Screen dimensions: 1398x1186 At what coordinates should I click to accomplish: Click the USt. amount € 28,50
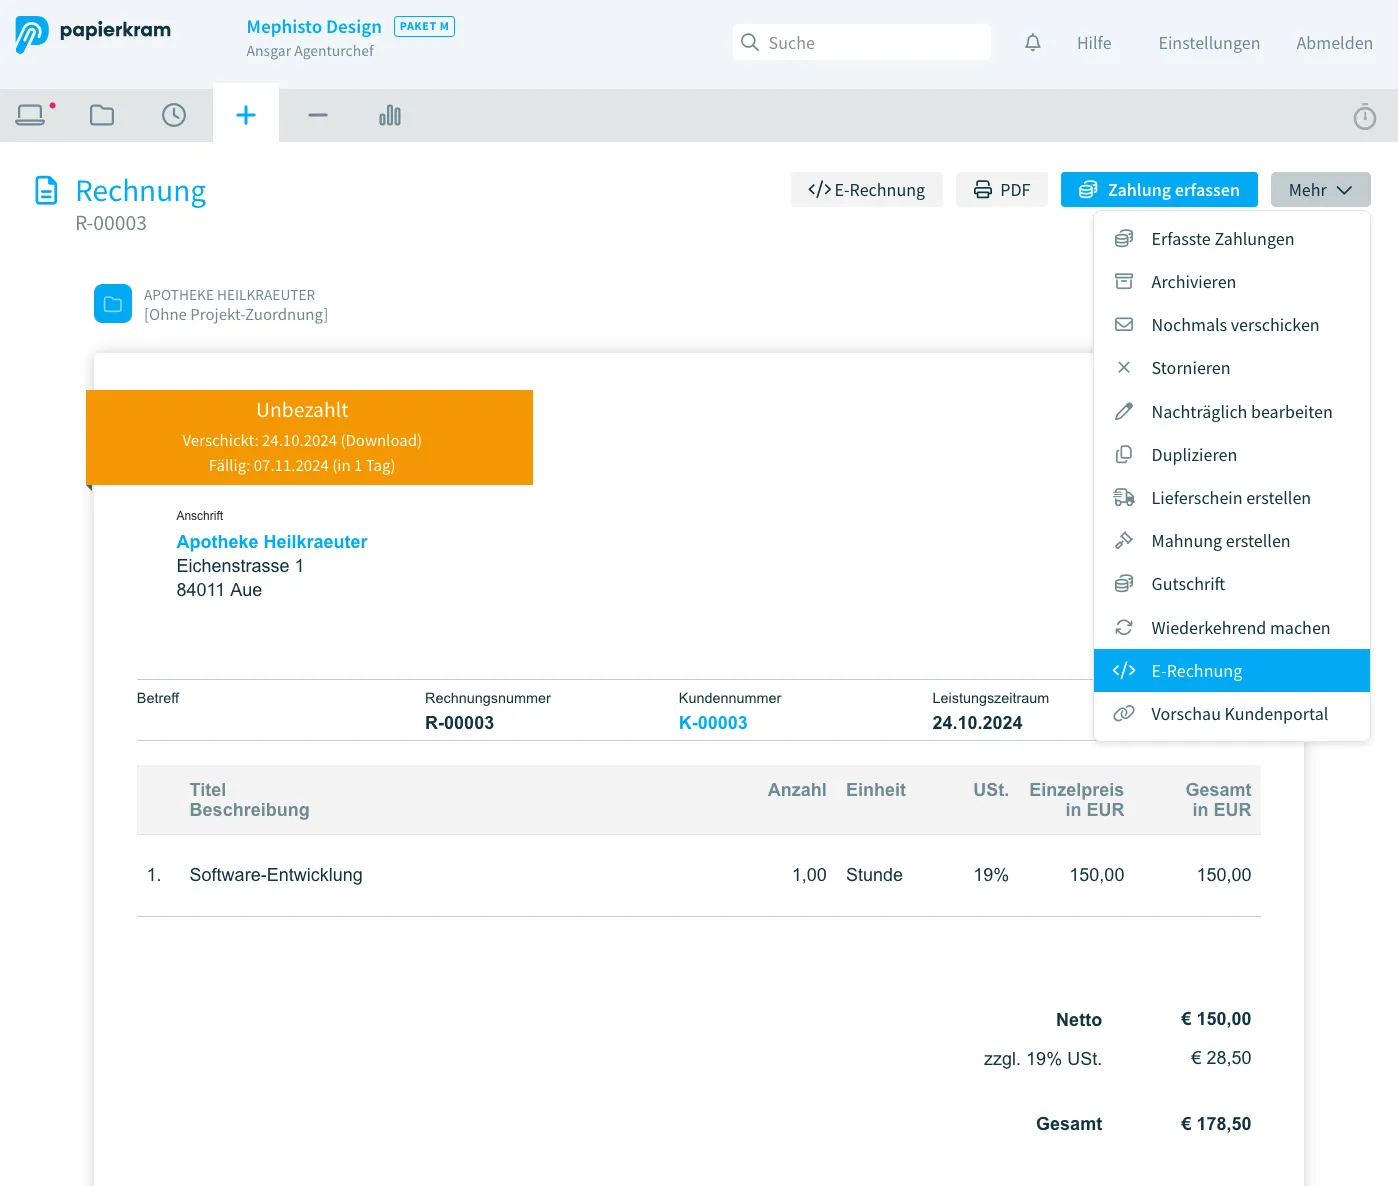pos(1221,1058)
